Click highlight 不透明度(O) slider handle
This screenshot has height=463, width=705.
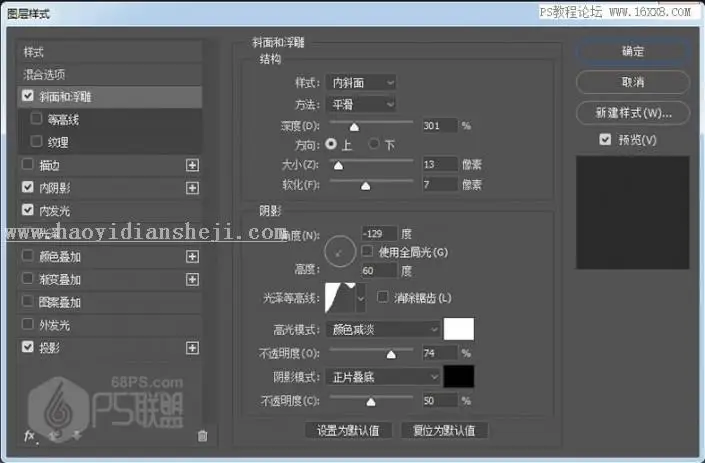click(391, 355)
